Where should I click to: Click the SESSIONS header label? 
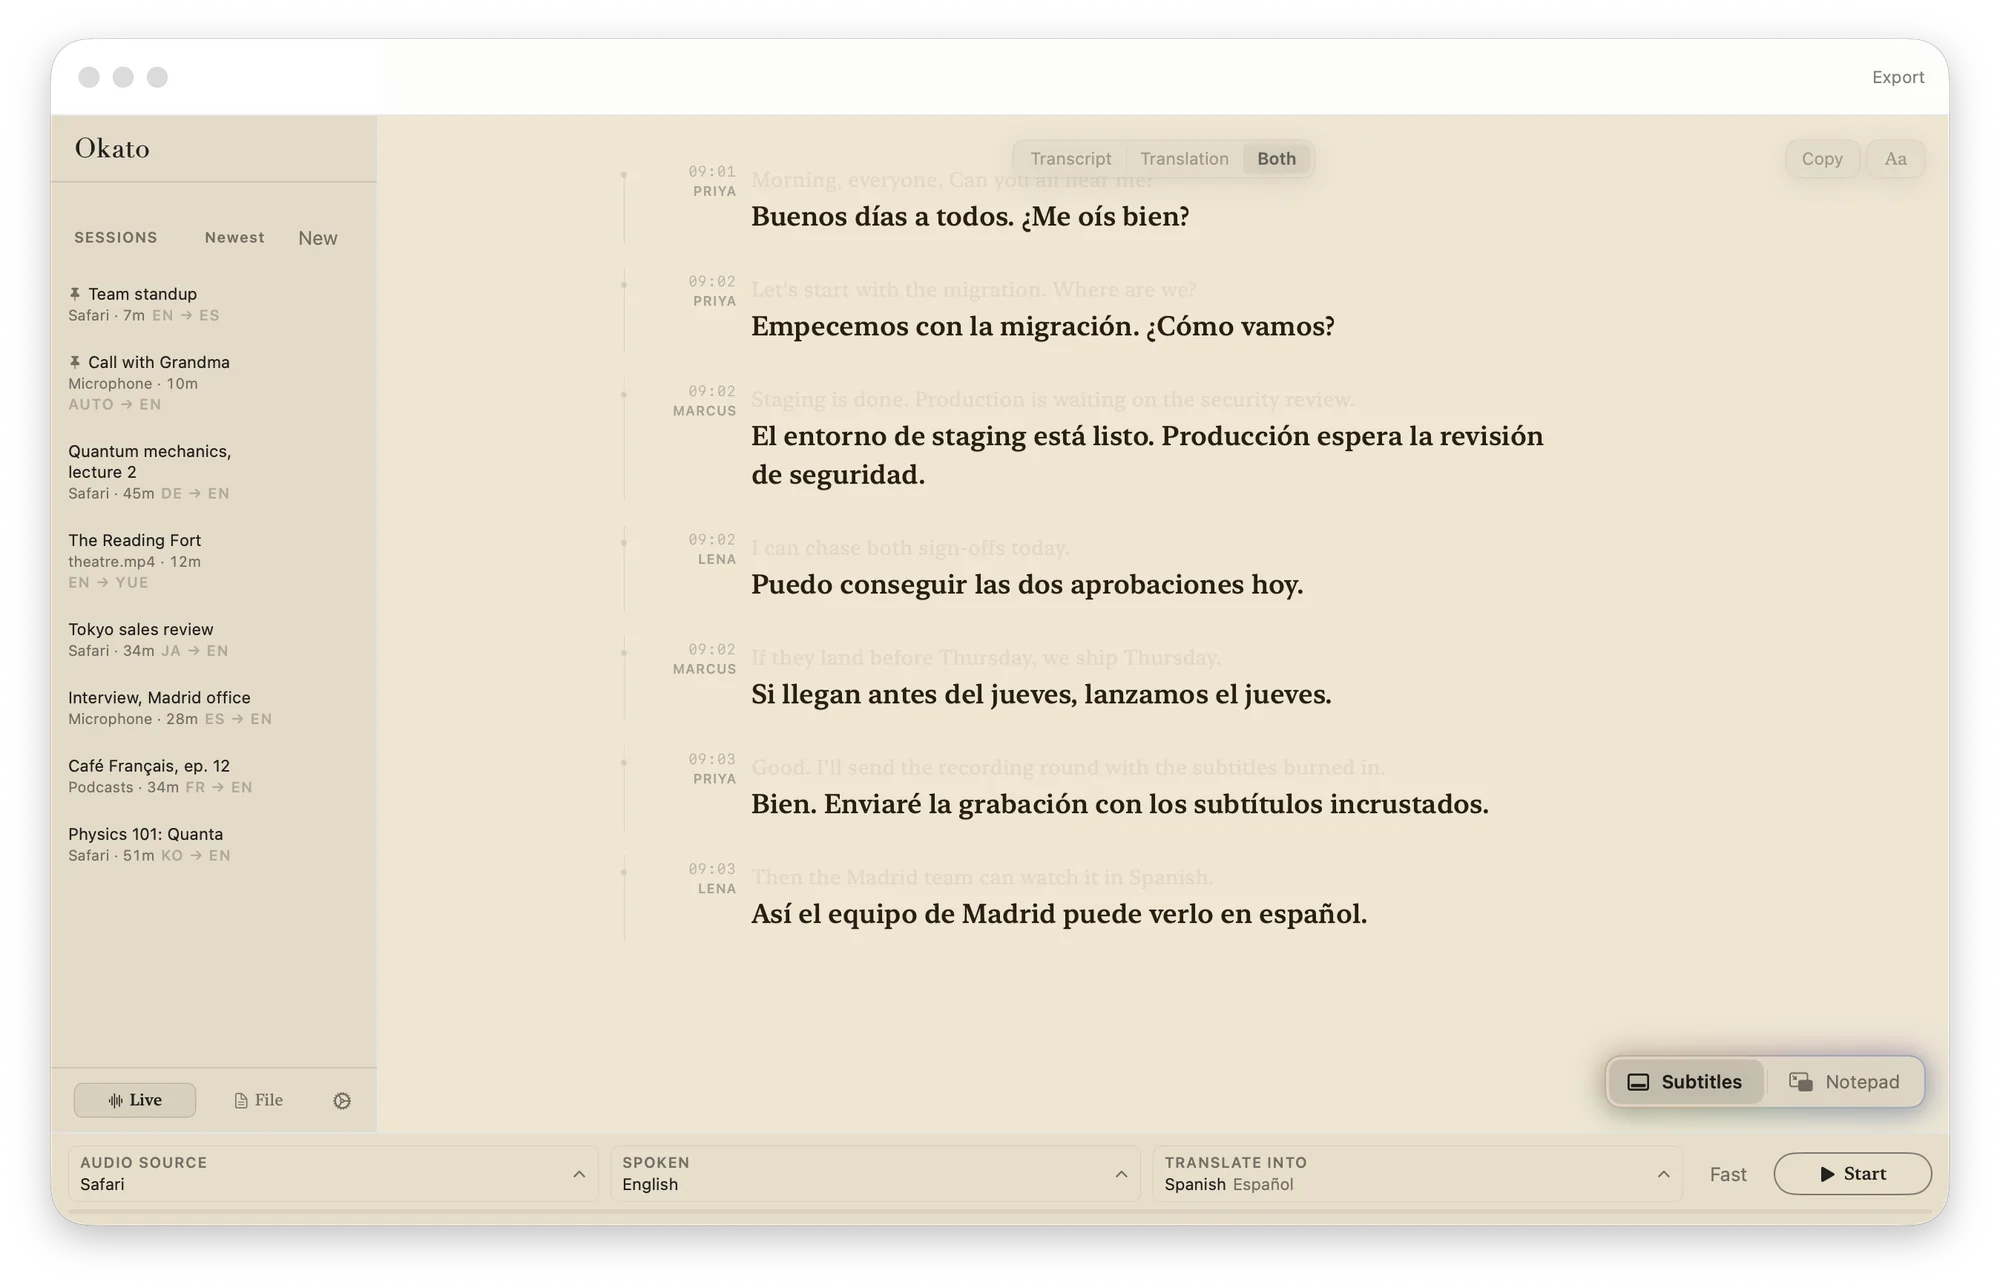[x=116, y=237]
